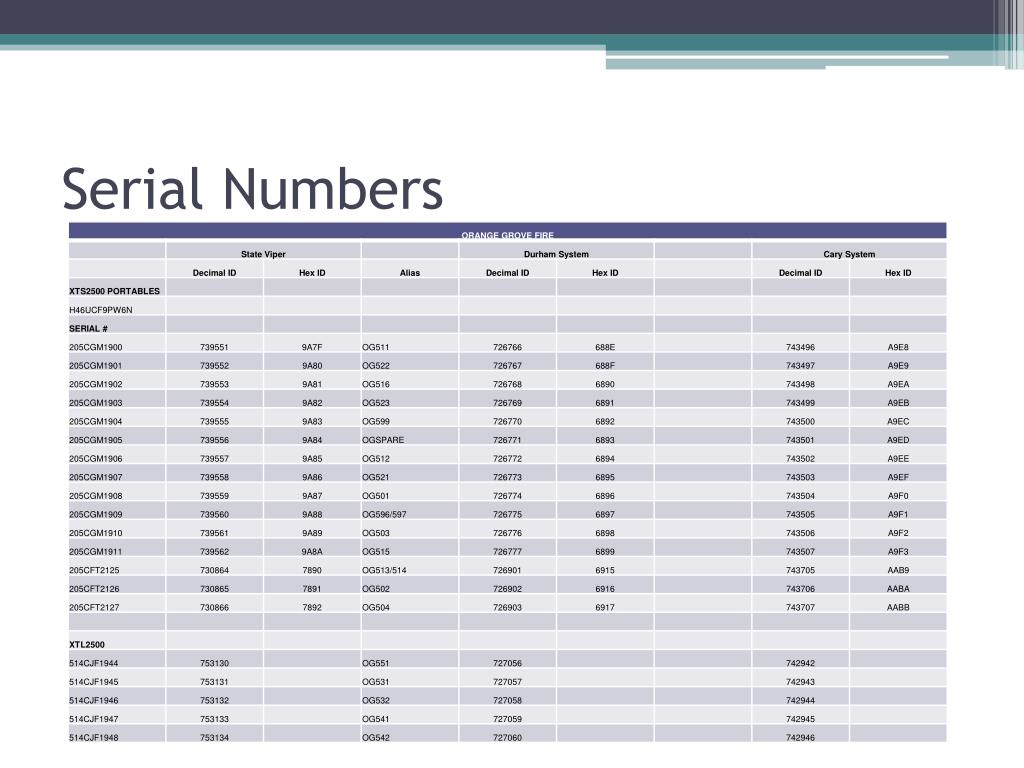This screenshot has height=768, width=1024.
Task: Click alias OG531
Action: [376, 682]
